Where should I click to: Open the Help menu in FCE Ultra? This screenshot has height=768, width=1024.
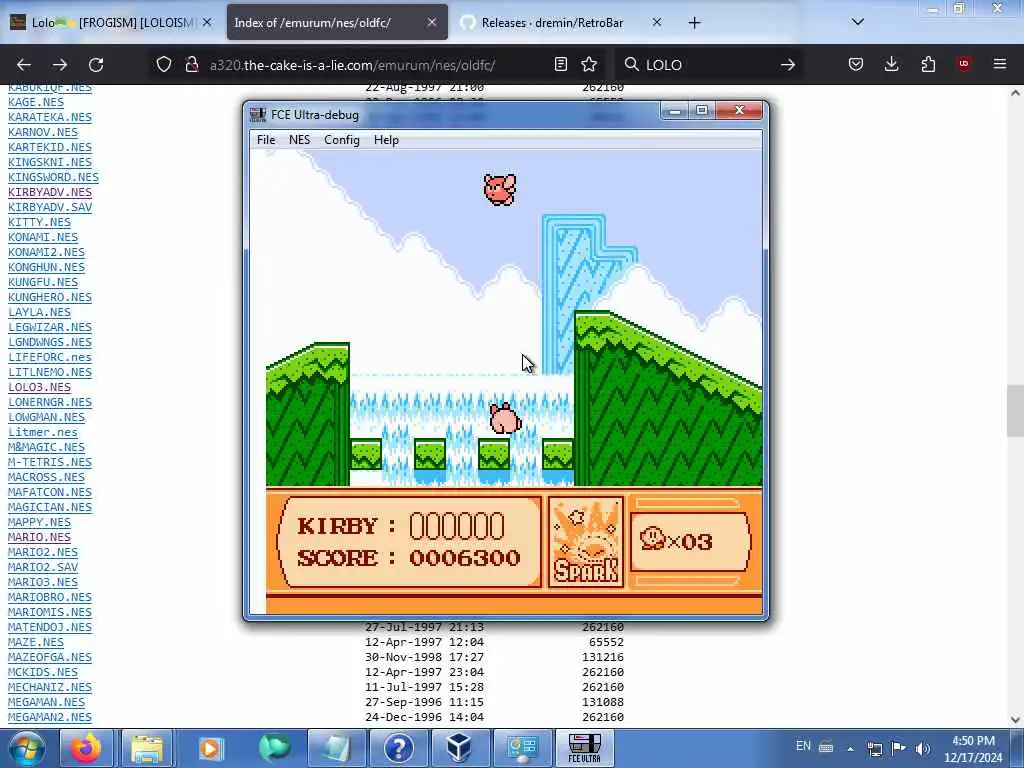coord(386,140)
